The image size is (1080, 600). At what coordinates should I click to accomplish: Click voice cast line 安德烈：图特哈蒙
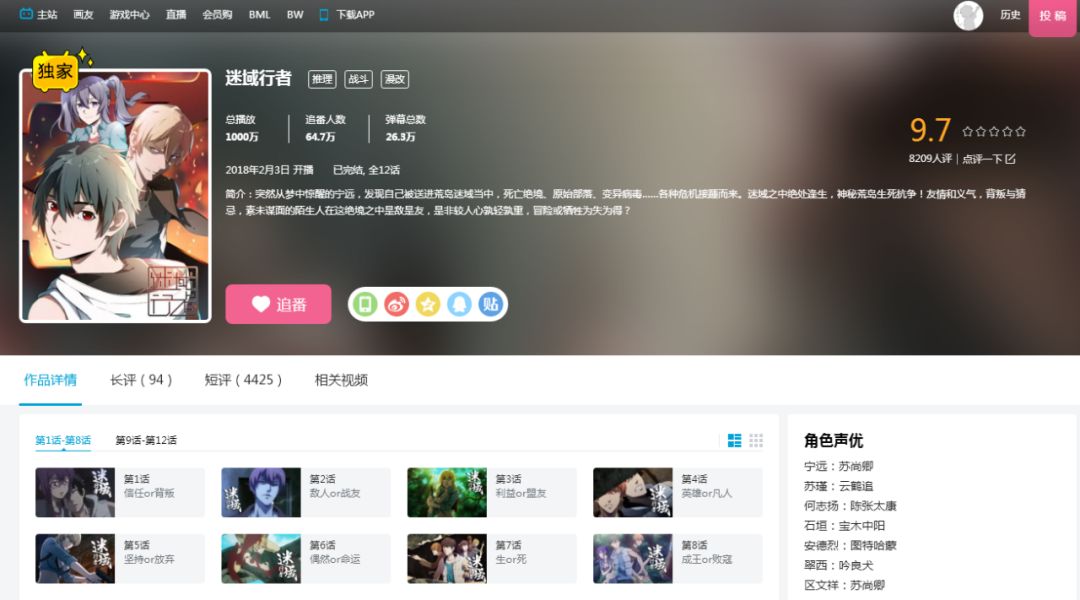(x=850, y=546)
